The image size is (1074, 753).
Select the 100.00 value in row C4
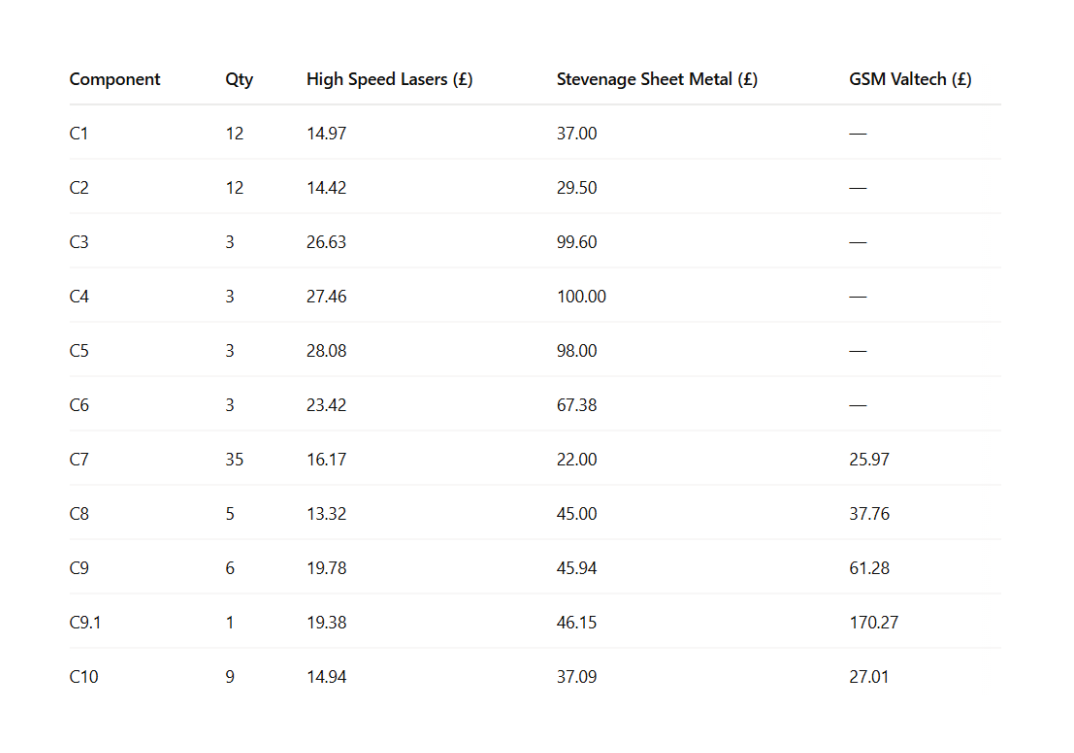(581, 297)
